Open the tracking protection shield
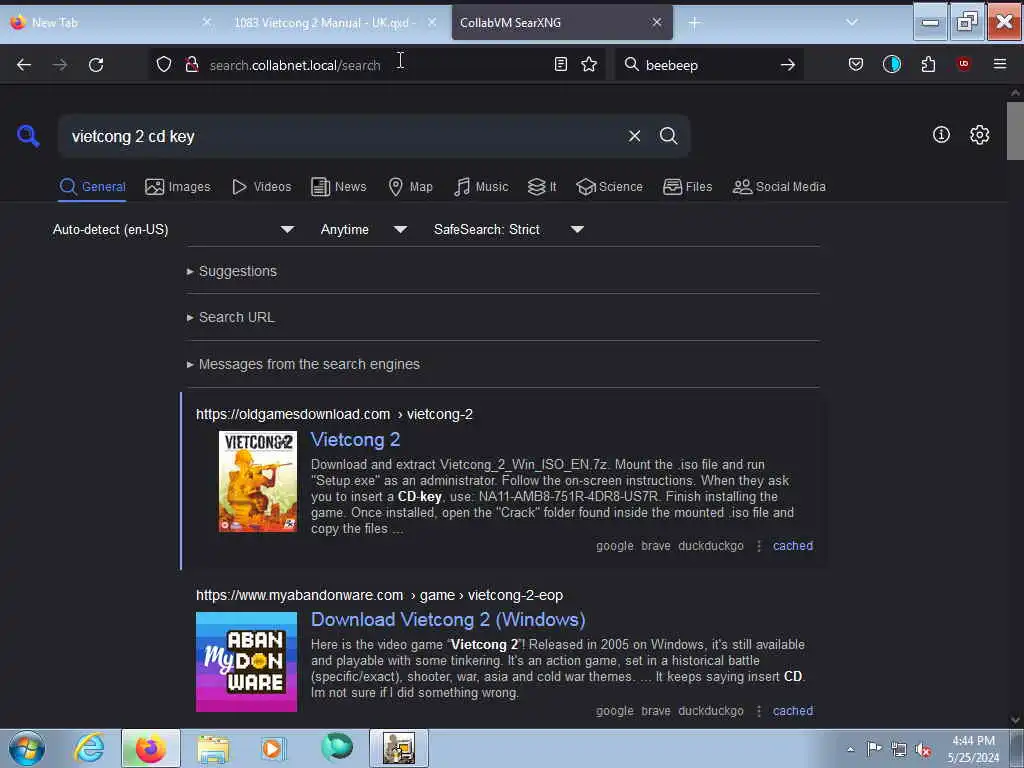The width and height of the screenshot is (1024, 768). (x=164, y=64)
